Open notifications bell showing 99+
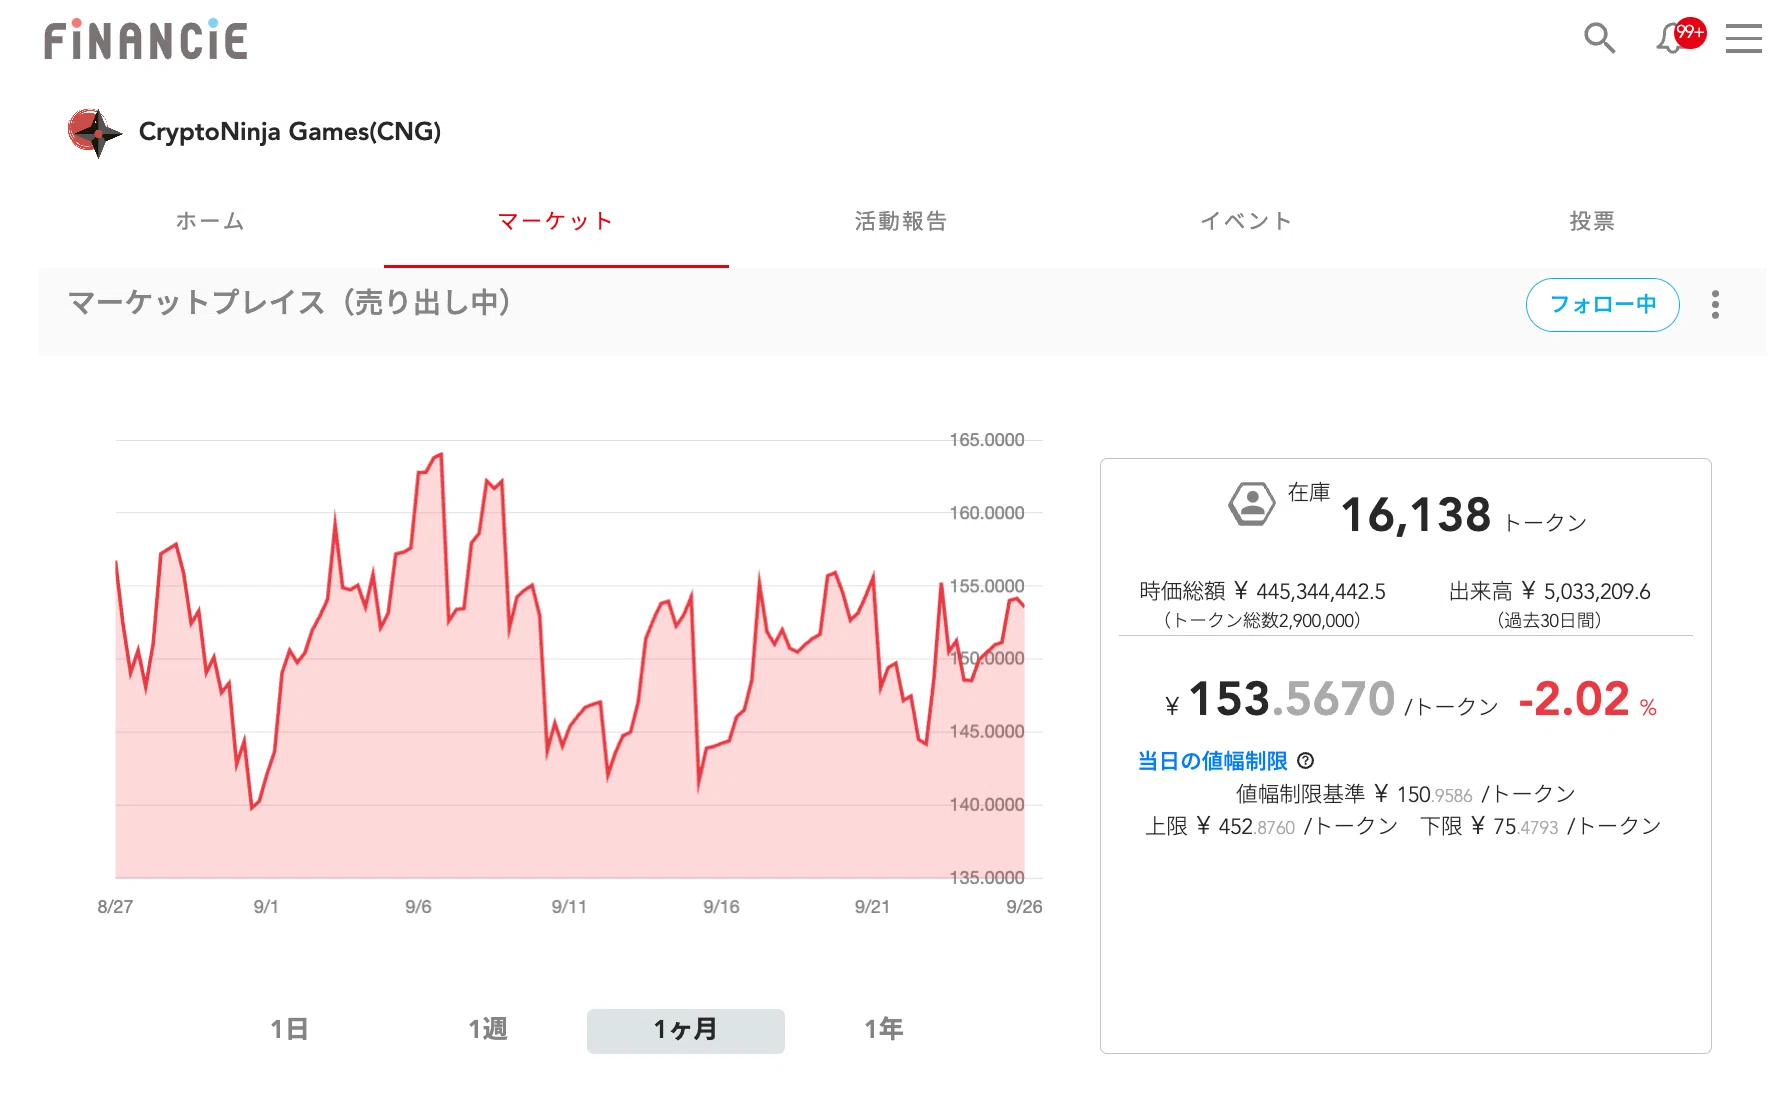 point(1680,37)
